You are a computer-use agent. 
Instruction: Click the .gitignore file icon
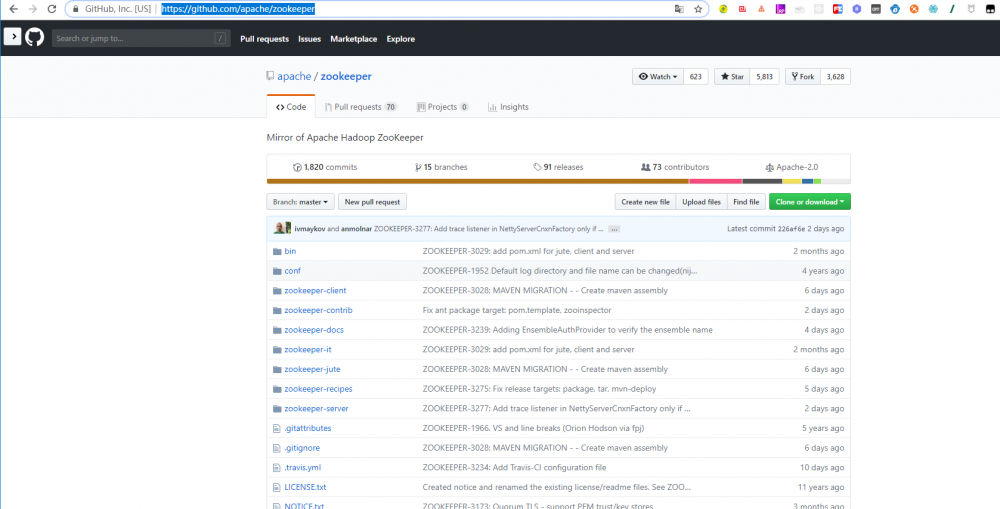pos(277,448)
